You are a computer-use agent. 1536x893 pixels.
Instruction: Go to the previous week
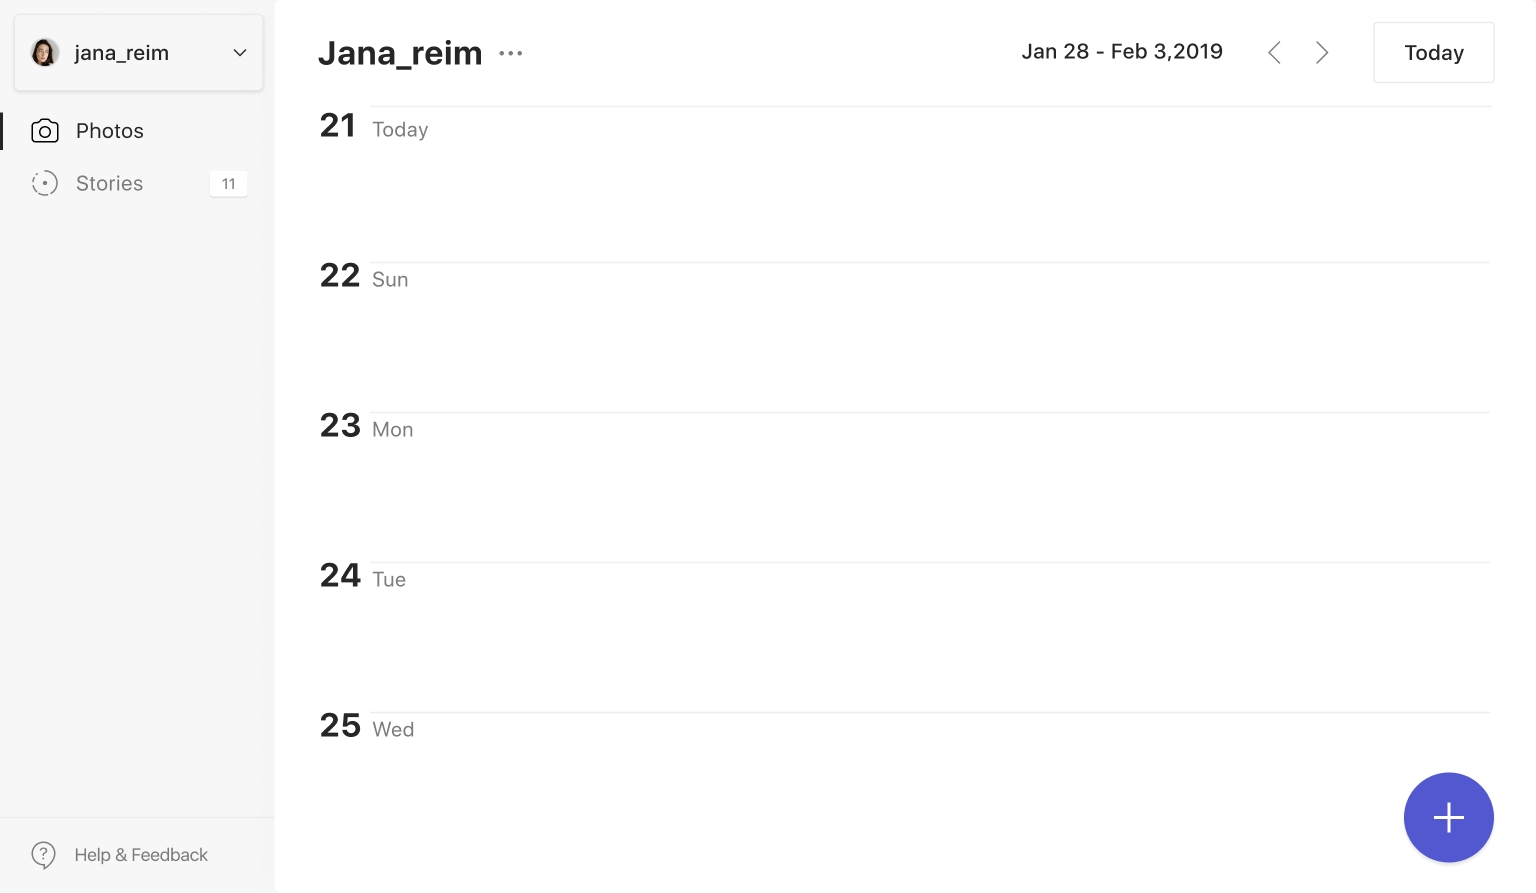pos(1274,53)
